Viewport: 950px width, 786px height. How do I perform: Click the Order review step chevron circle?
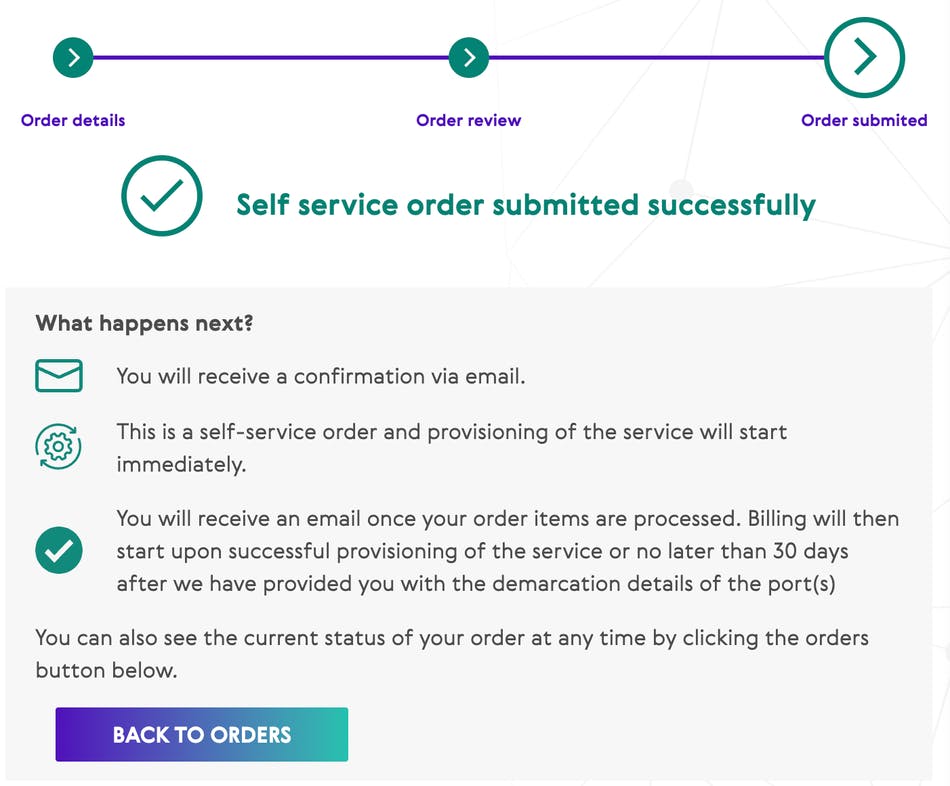[469, 58]
